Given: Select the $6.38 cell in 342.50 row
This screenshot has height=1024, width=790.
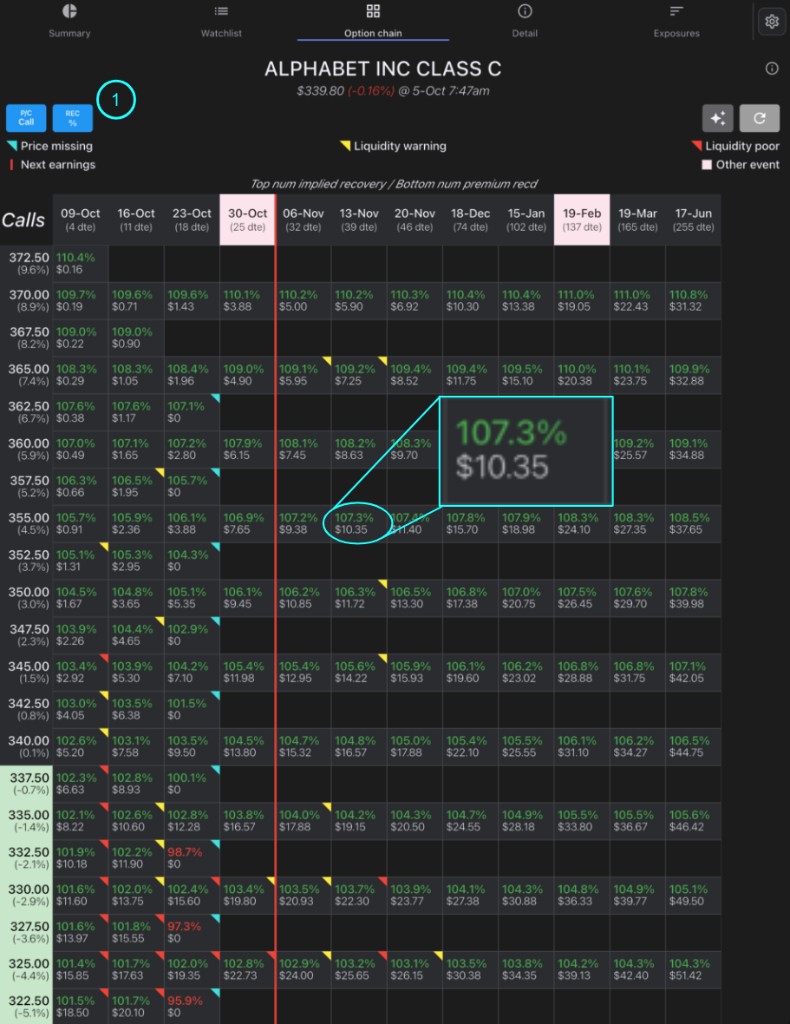Looking at the screenshot, I should [x=136, y=709].
